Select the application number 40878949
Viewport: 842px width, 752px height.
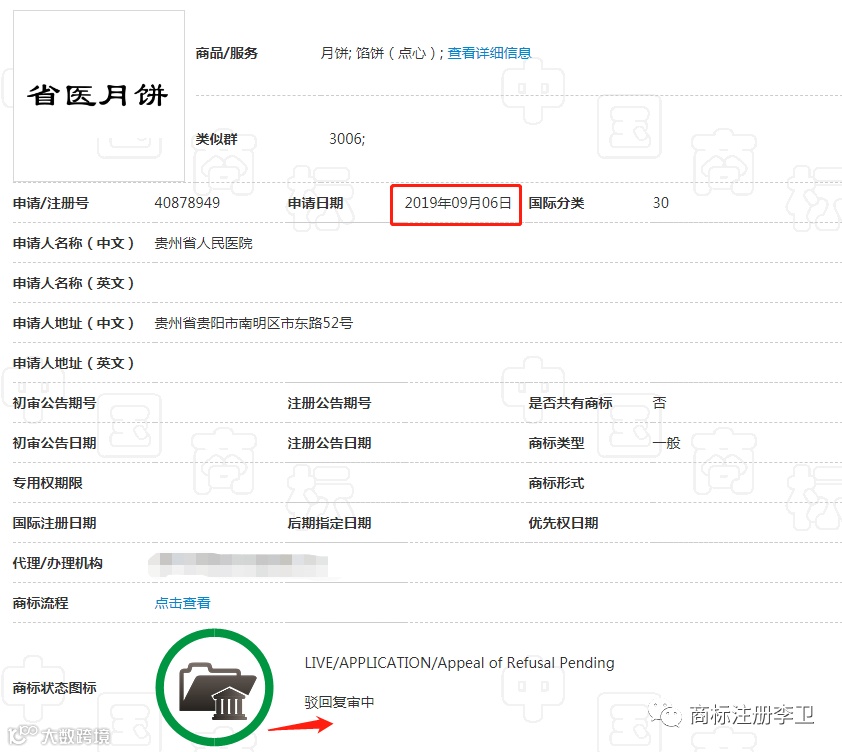(187, 203)
